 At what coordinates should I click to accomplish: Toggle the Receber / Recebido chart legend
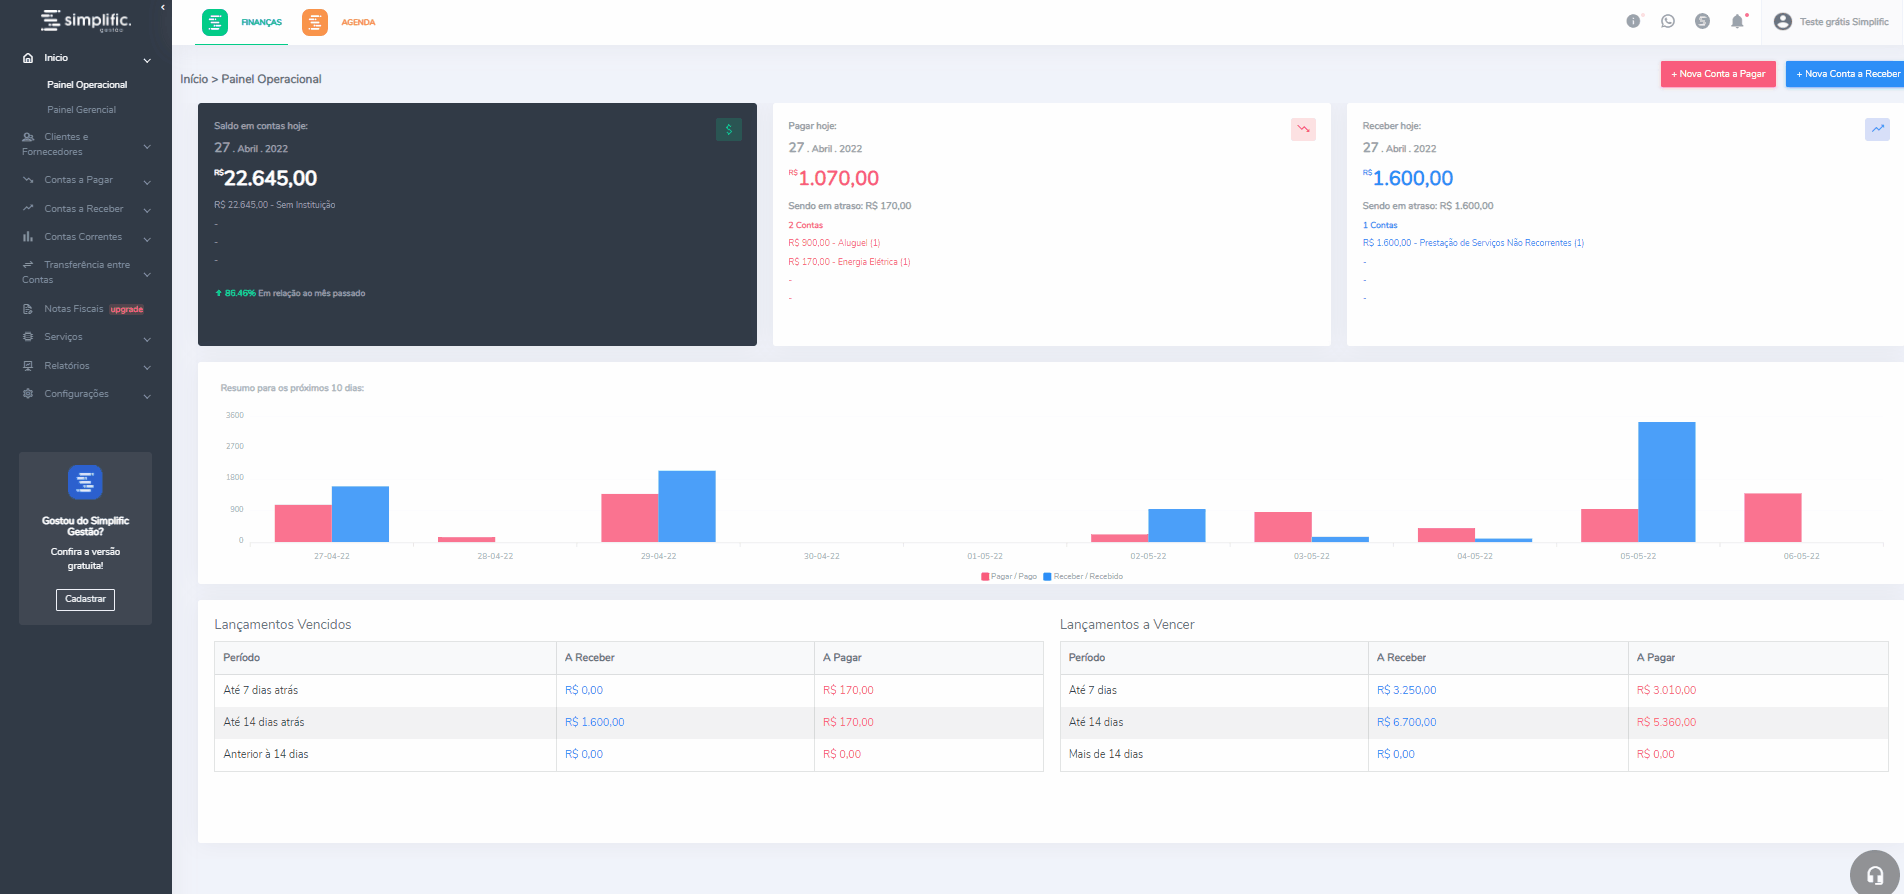coord(1083,577)
